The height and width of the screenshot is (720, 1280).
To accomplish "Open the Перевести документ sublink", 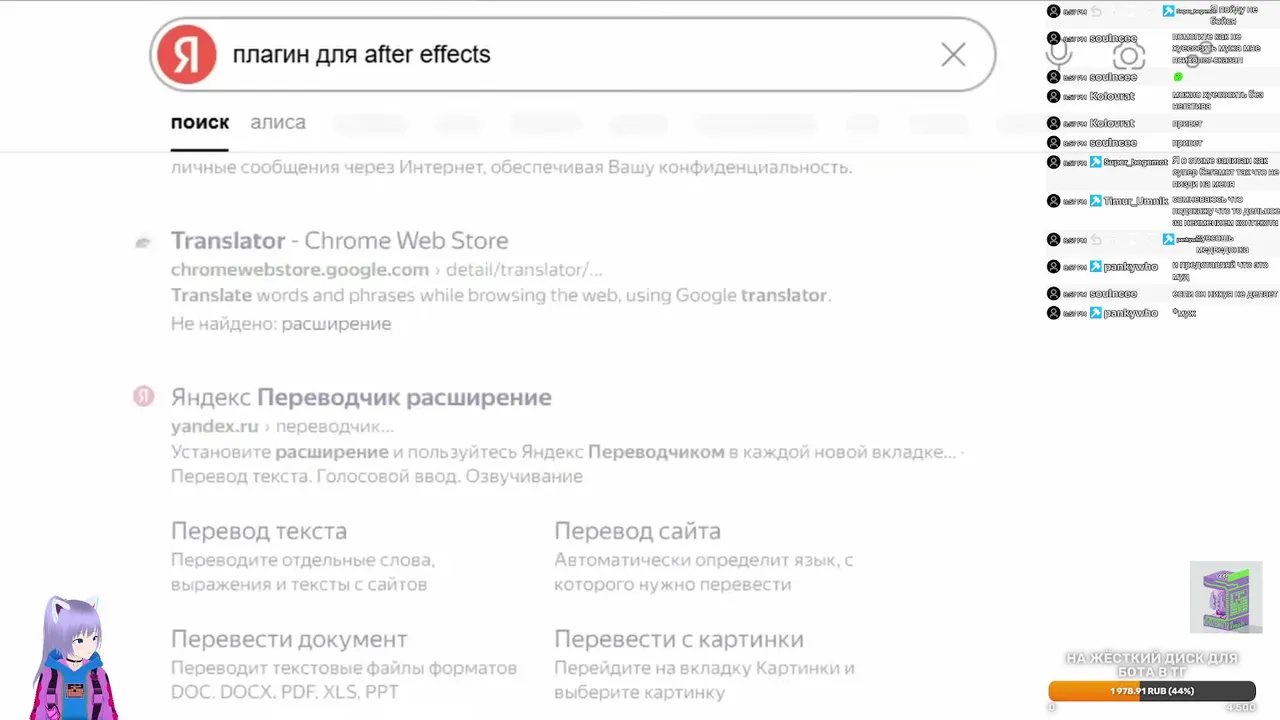I will coord(289,639).
